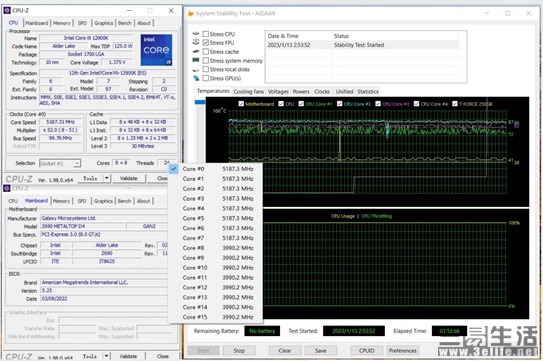Viewport: 543px width, 361px height.
Task: Click the Stop button in AIDA64
Action: 239,351
